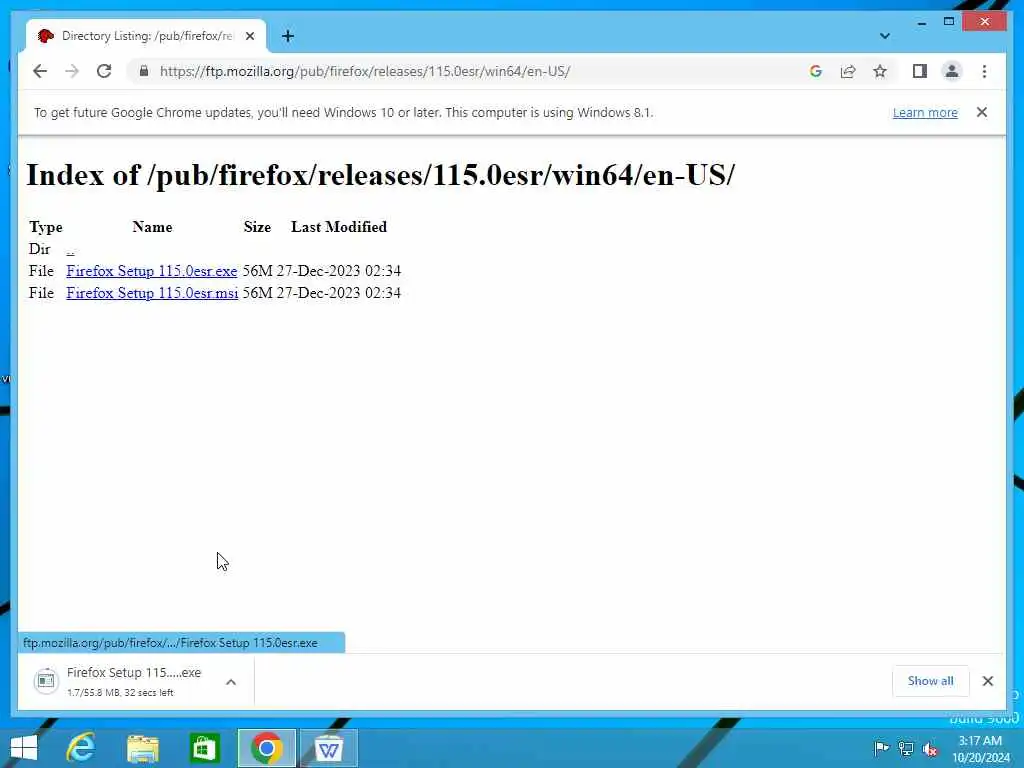This screenshot has height=768, width=1024.
Task: Expand the download options chevron
Action: click(x=231, y=682)
